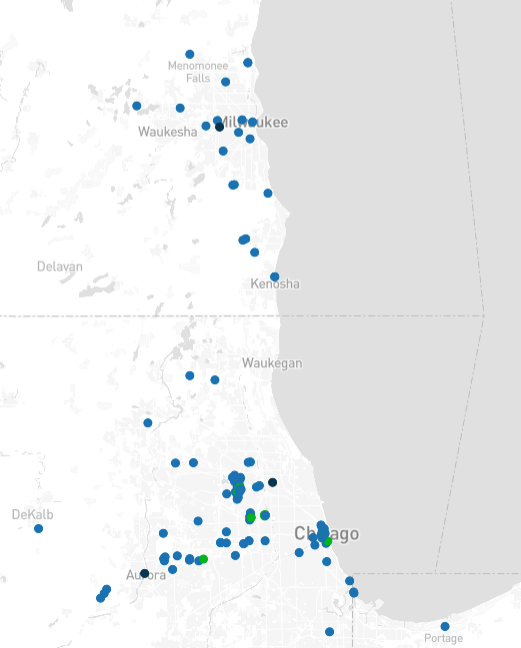Viewport: 521px width, 648px height.
Task: Select the marker just north of Kenosha
Action: 255,252
